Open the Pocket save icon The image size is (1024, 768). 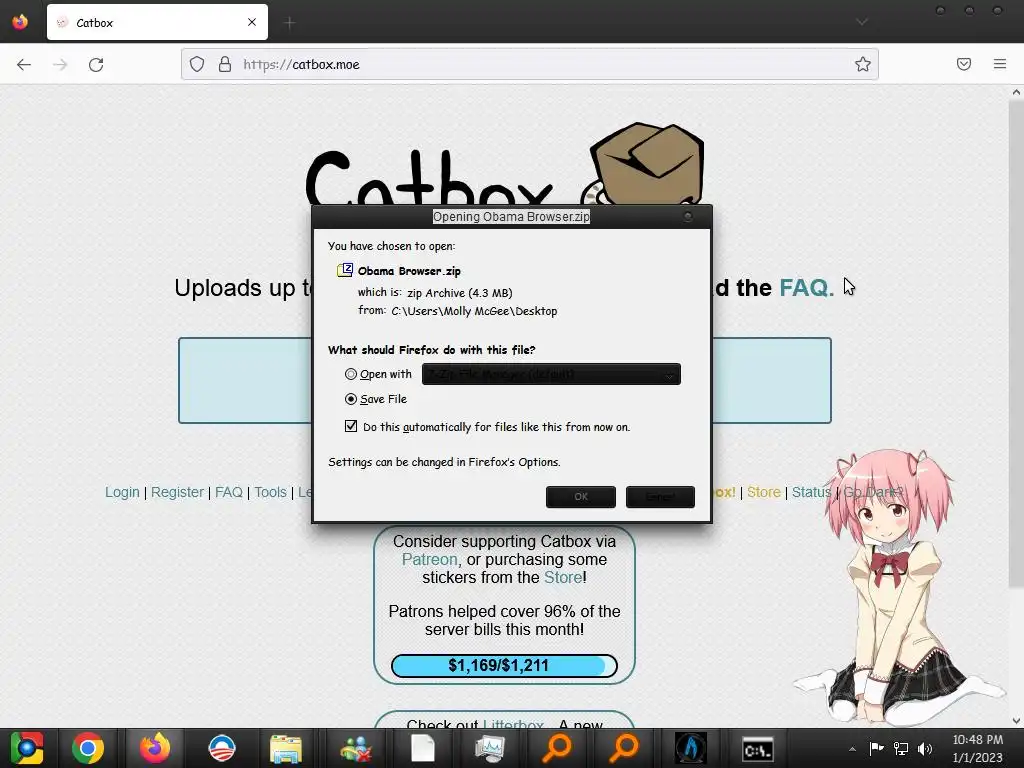964,64
